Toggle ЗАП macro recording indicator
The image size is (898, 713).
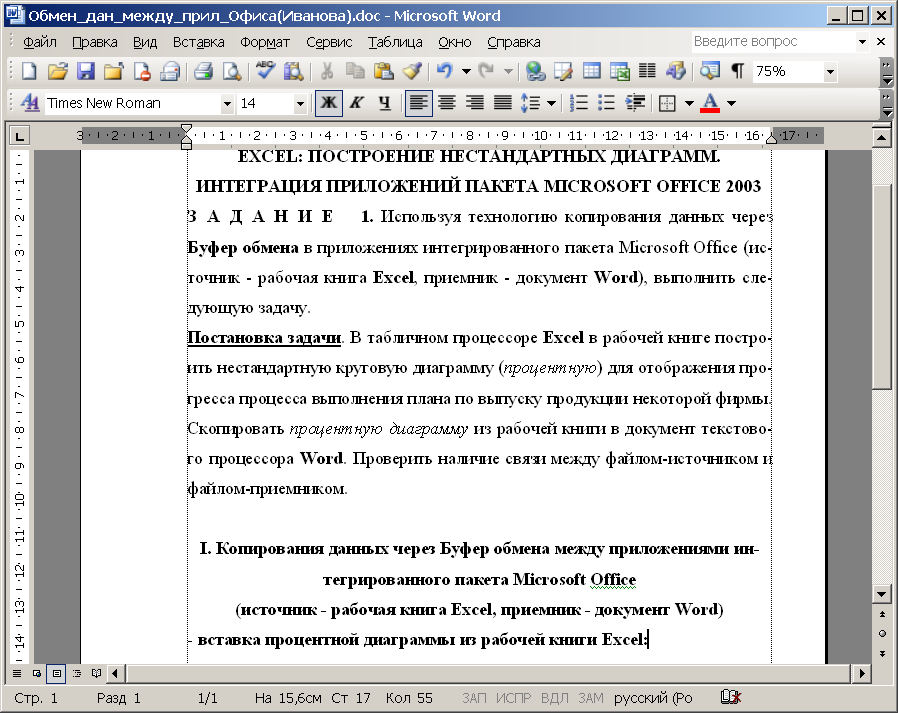[x=474, y=698]
